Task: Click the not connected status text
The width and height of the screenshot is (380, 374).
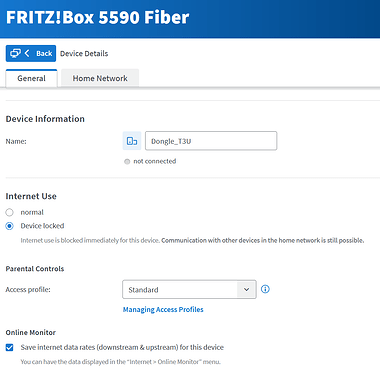Action: pos(155,161)
